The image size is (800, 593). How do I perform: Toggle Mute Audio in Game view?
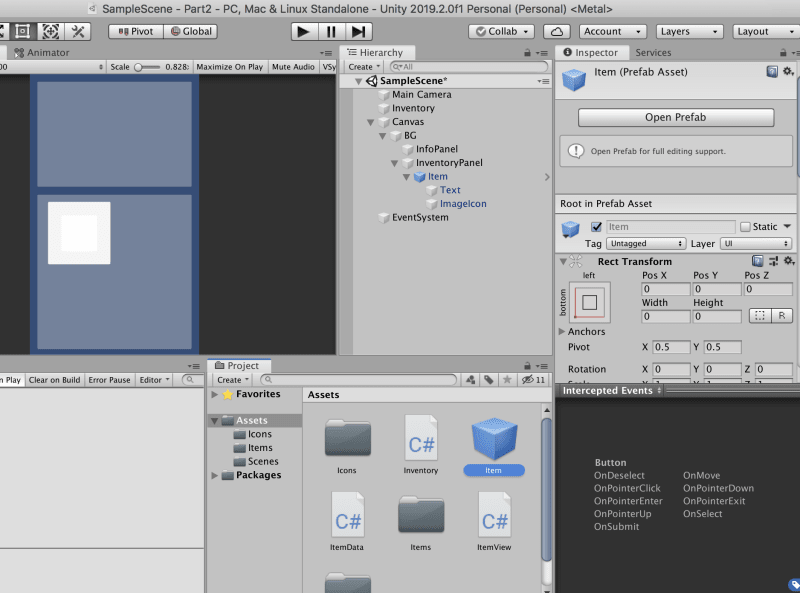(x=293, y=67)
